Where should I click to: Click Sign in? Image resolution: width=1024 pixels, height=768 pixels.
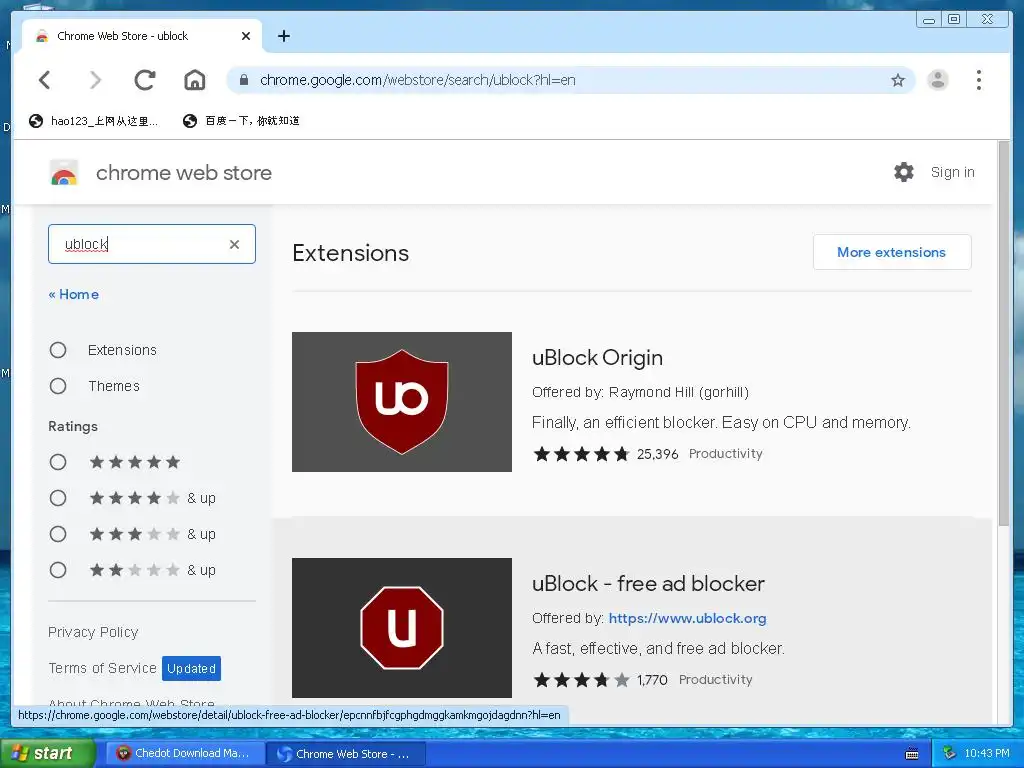coord(952,172)
